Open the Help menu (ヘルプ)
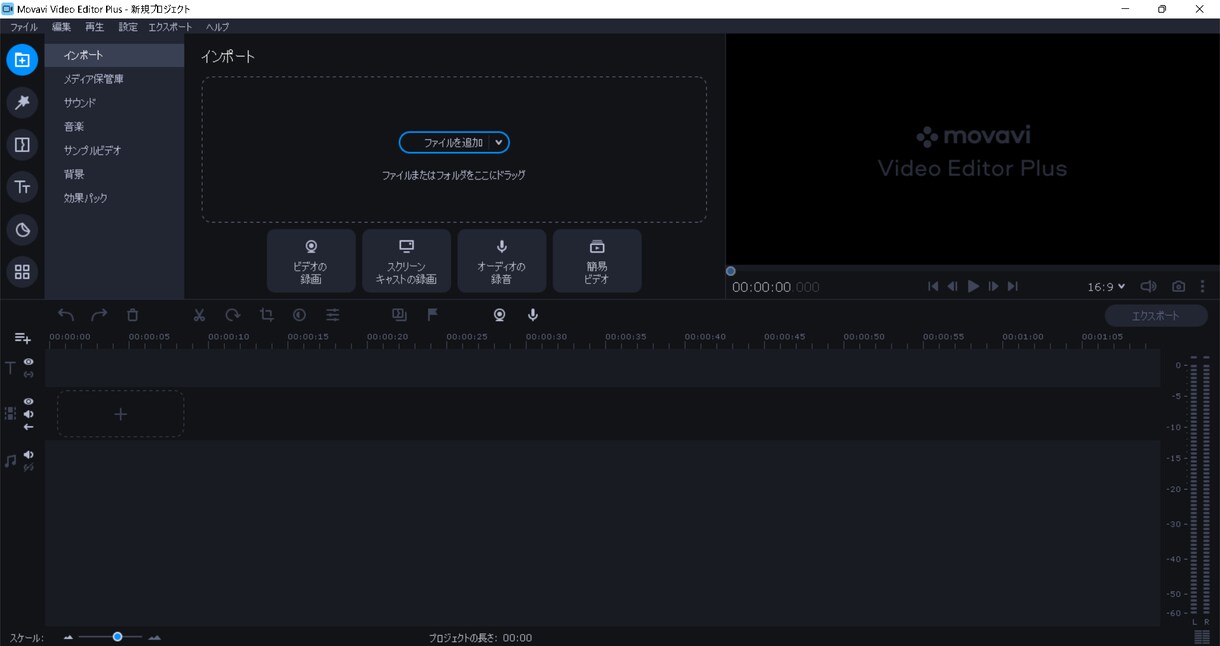1220x646 pixels. [x=217, y=27]
